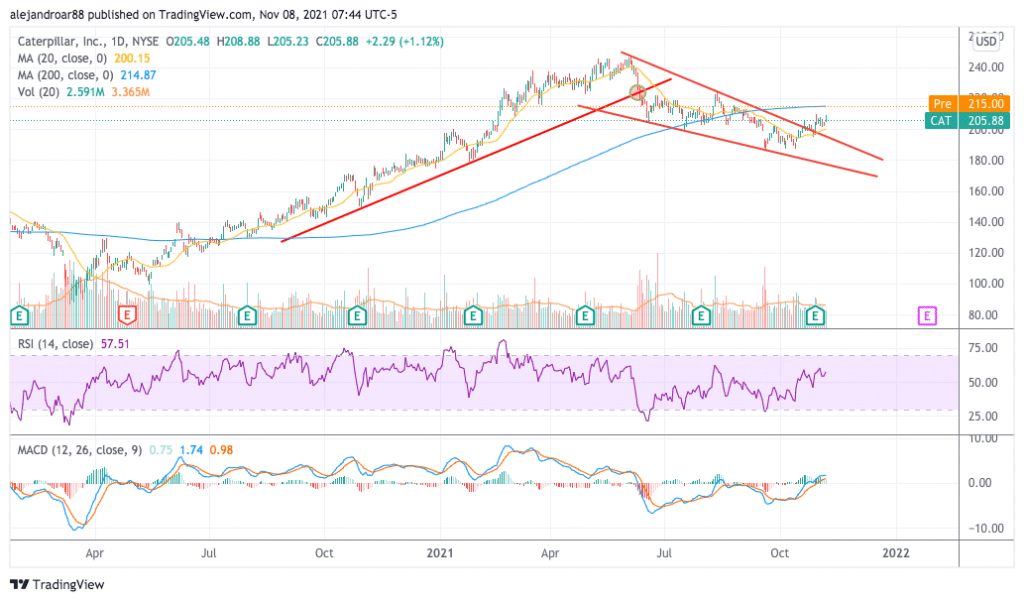
Task: Click the 3.365M volume average value
Action: (x=131, y=92)
